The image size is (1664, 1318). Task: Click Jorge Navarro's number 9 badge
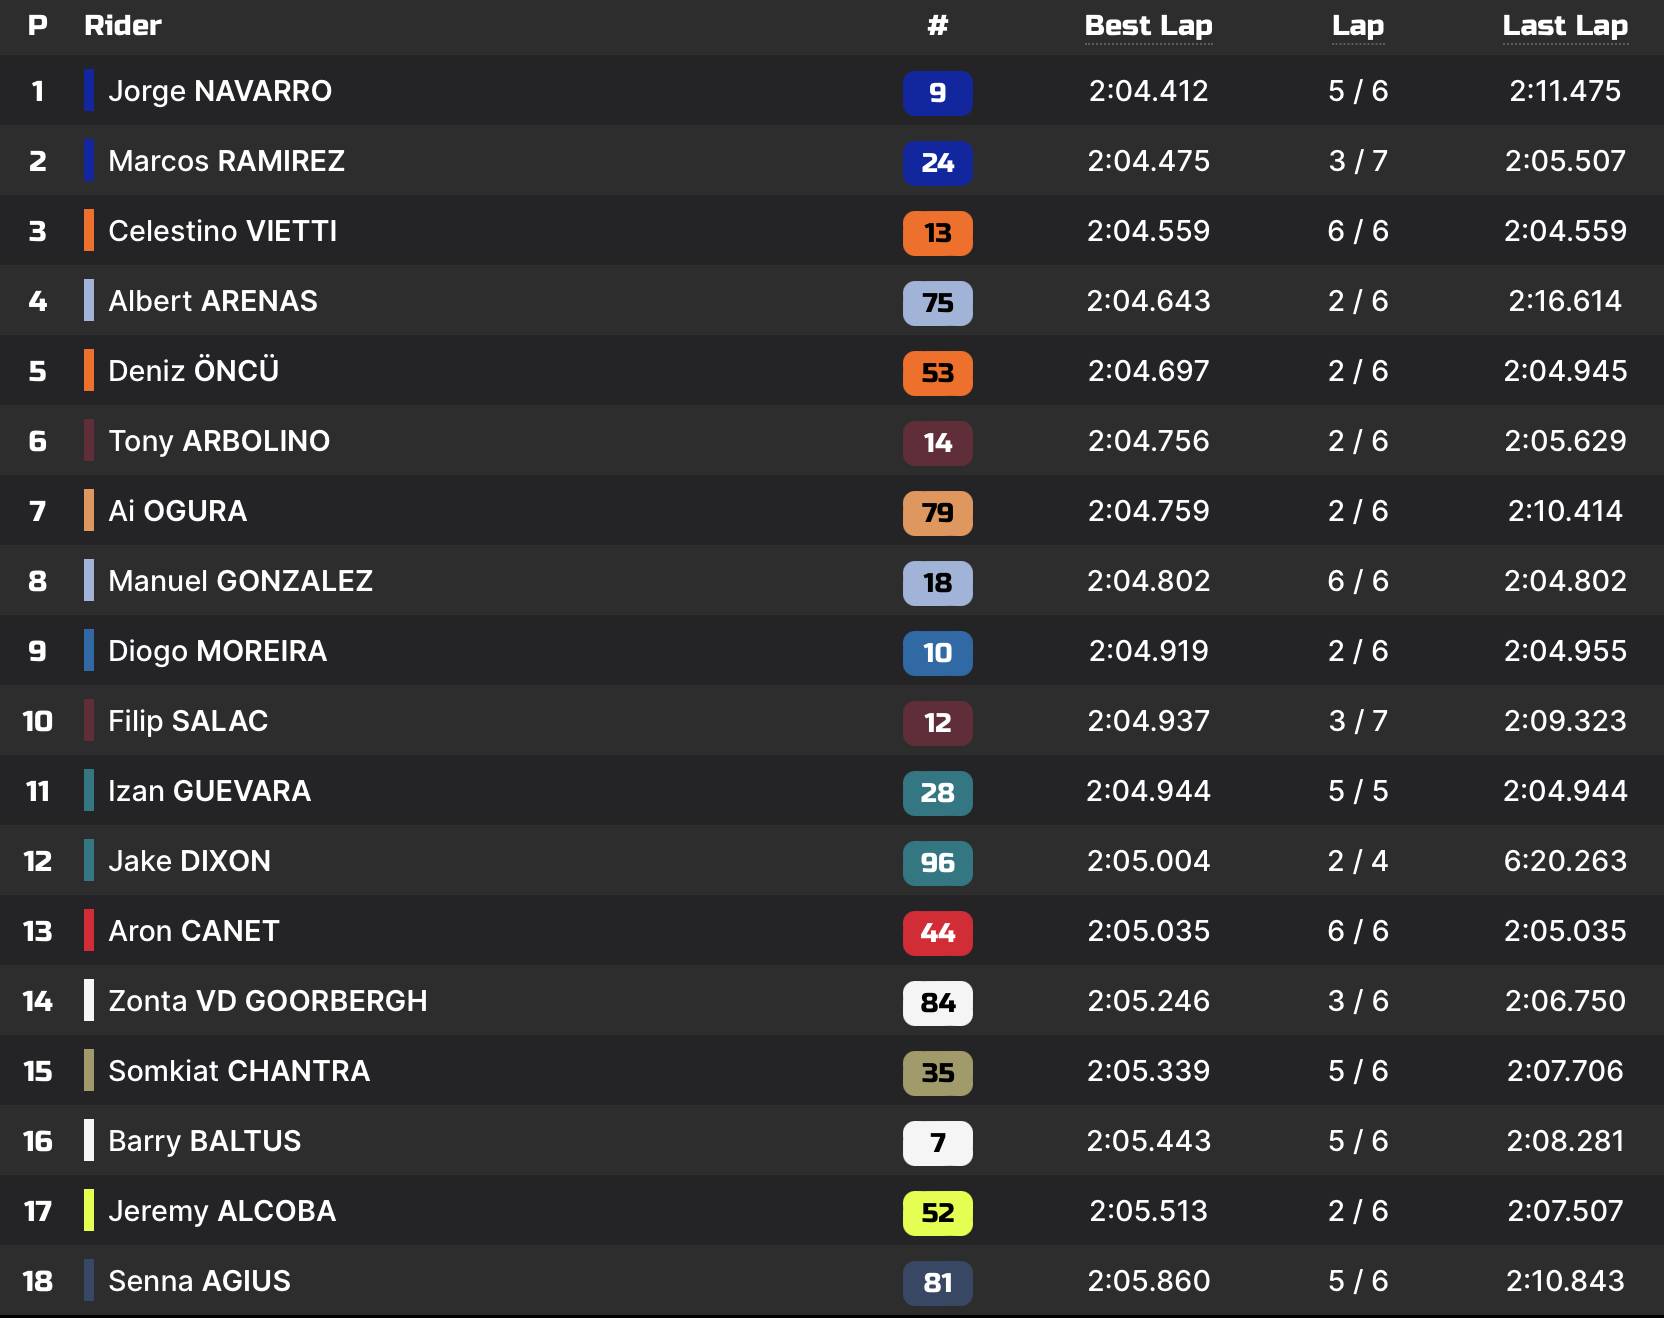(937, 93)
